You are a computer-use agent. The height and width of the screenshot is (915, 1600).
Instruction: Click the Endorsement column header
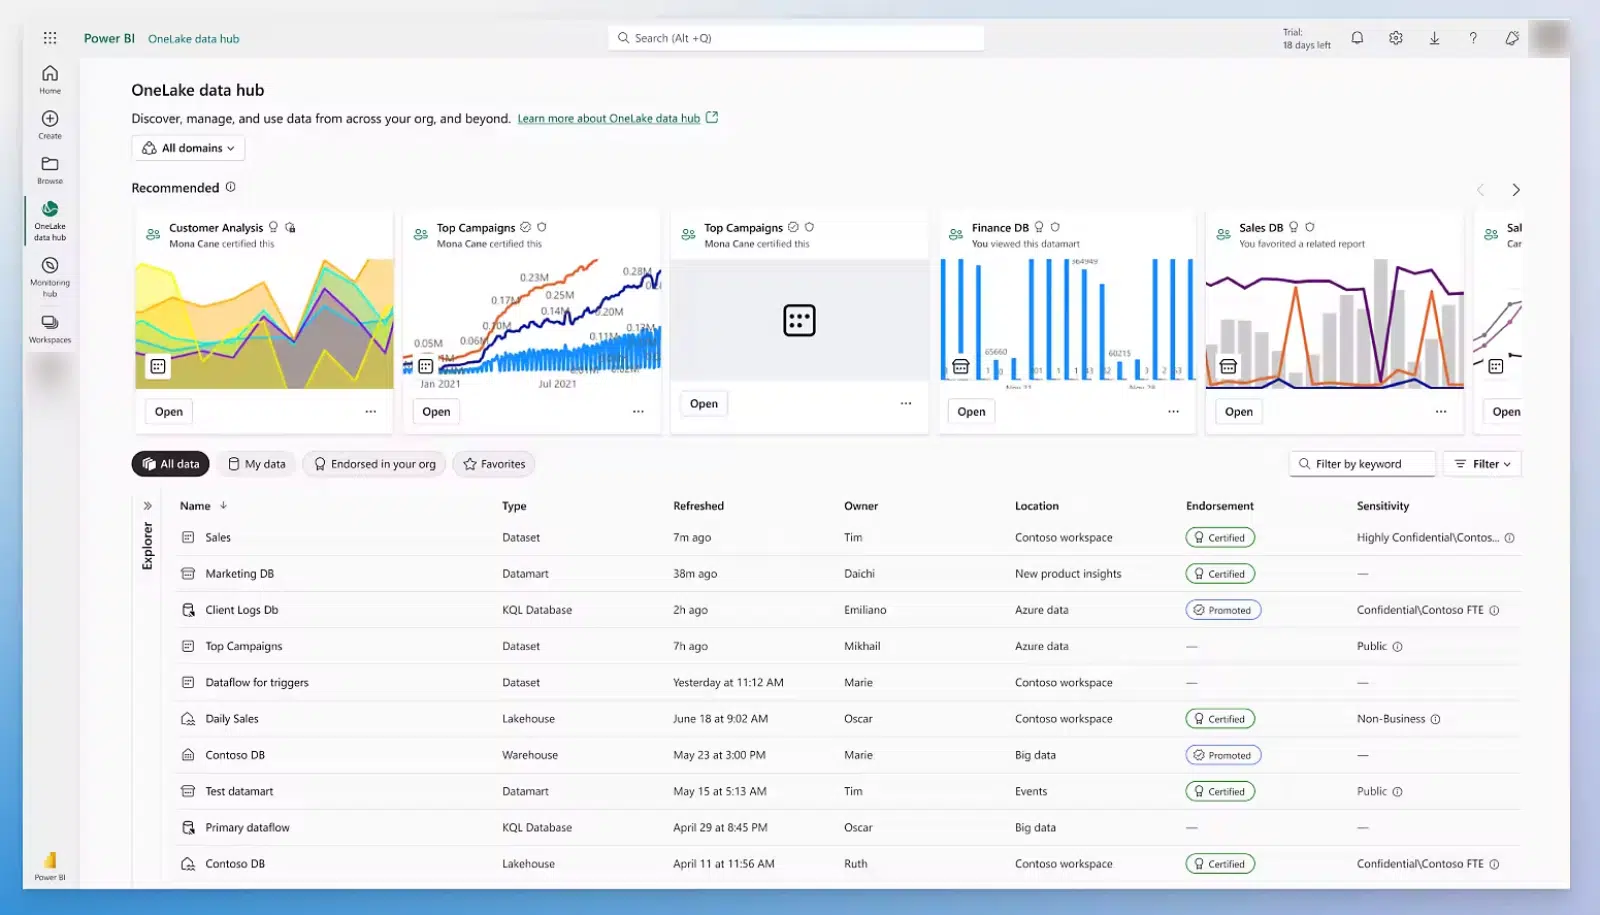pos(1219,506)
